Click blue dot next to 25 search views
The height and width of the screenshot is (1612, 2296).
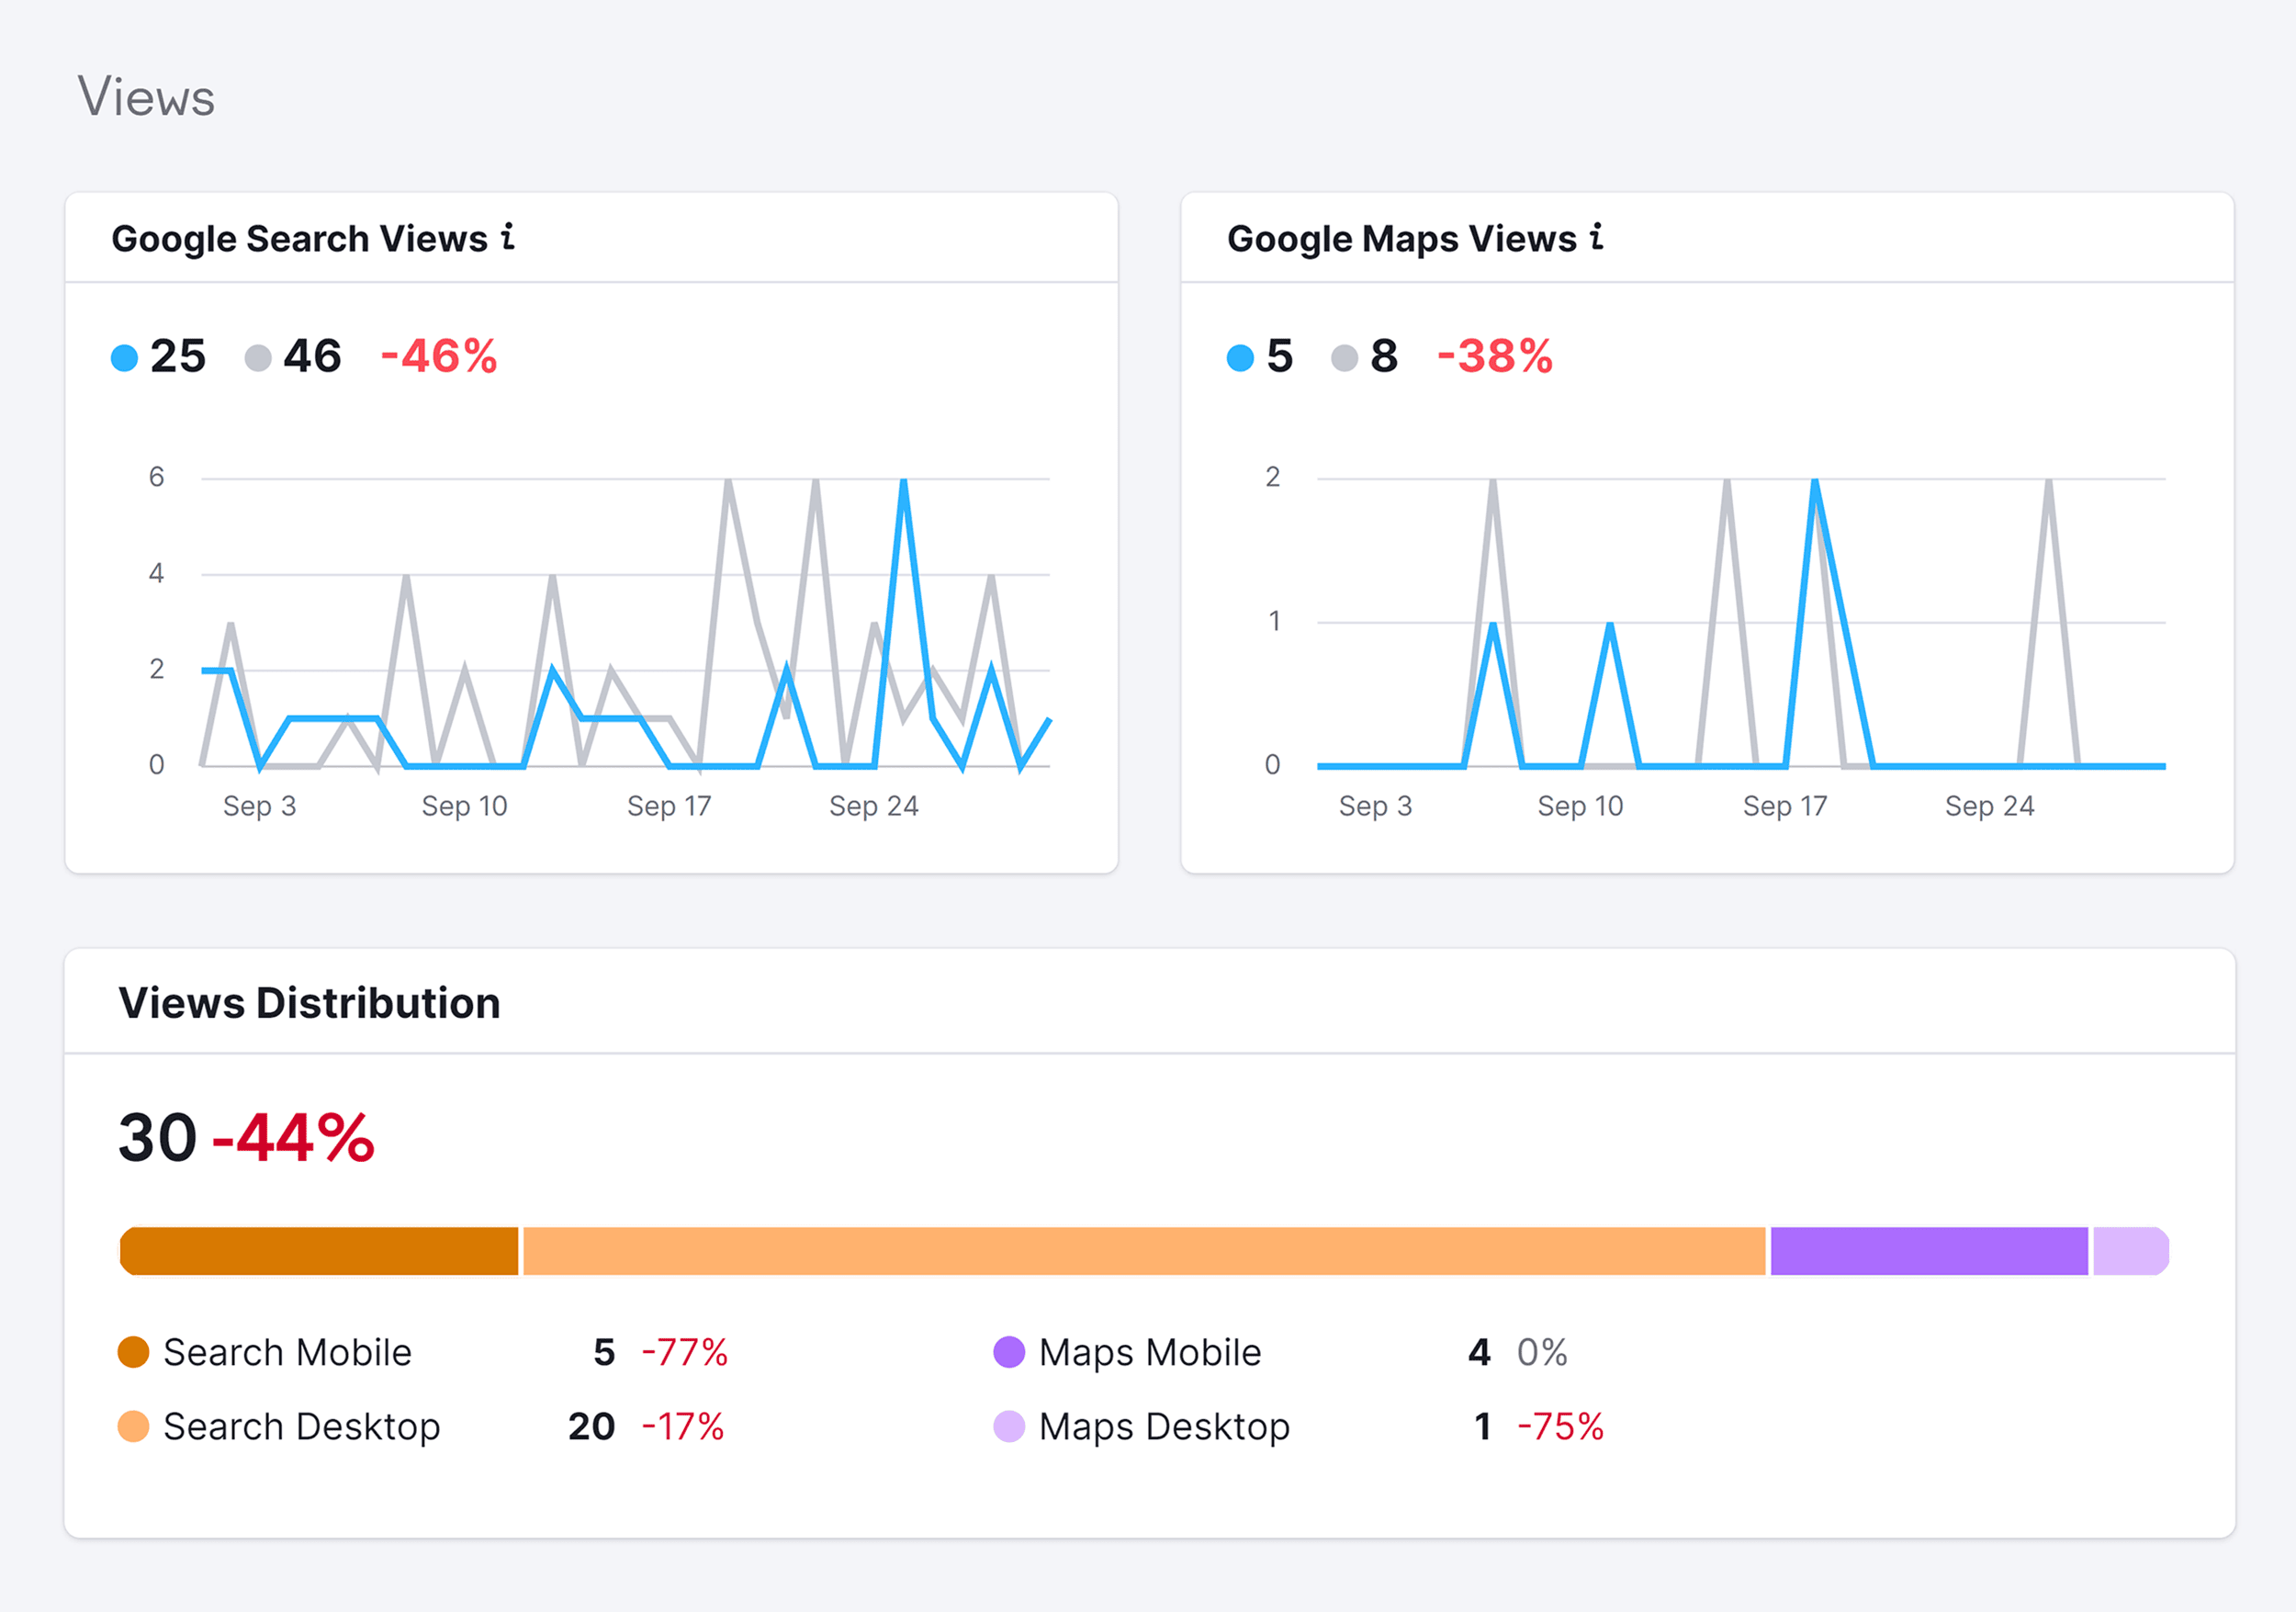[x=124, y=358]
